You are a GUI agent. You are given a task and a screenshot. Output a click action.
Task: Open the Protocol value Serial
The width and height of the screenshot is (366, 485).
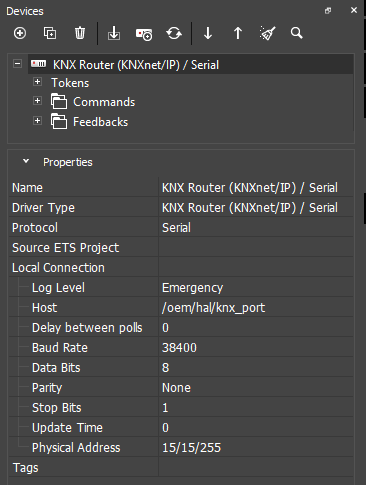[x=256, y=227]
